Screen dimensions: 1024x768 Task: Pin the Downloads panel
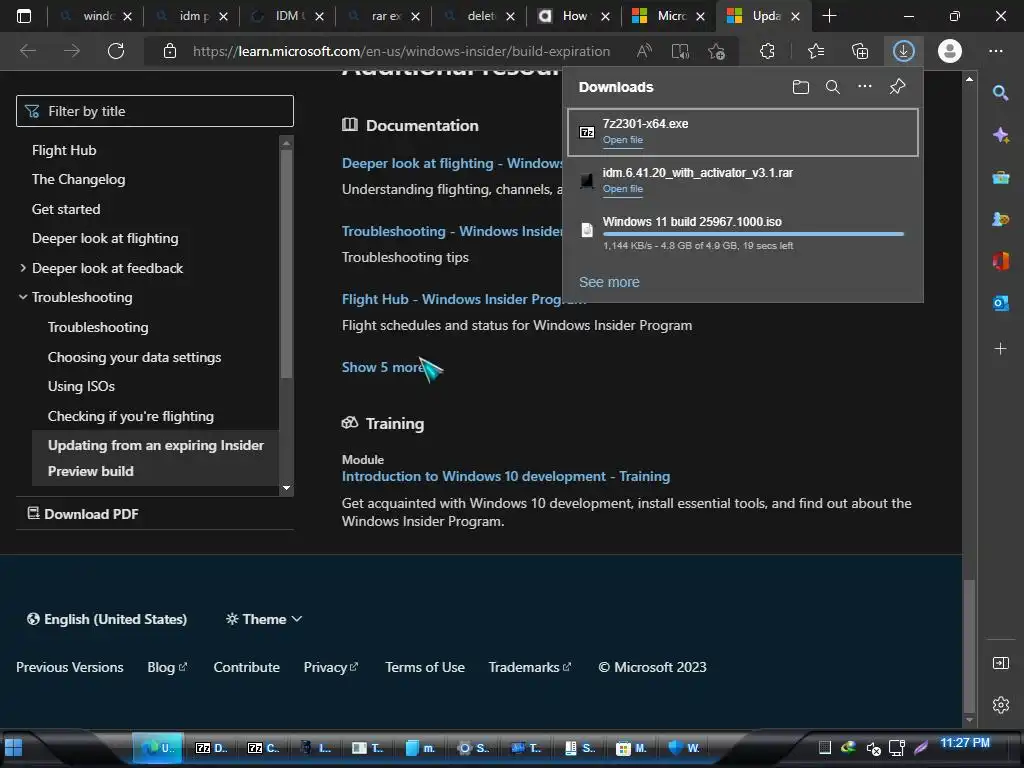(x=897, y=86)
